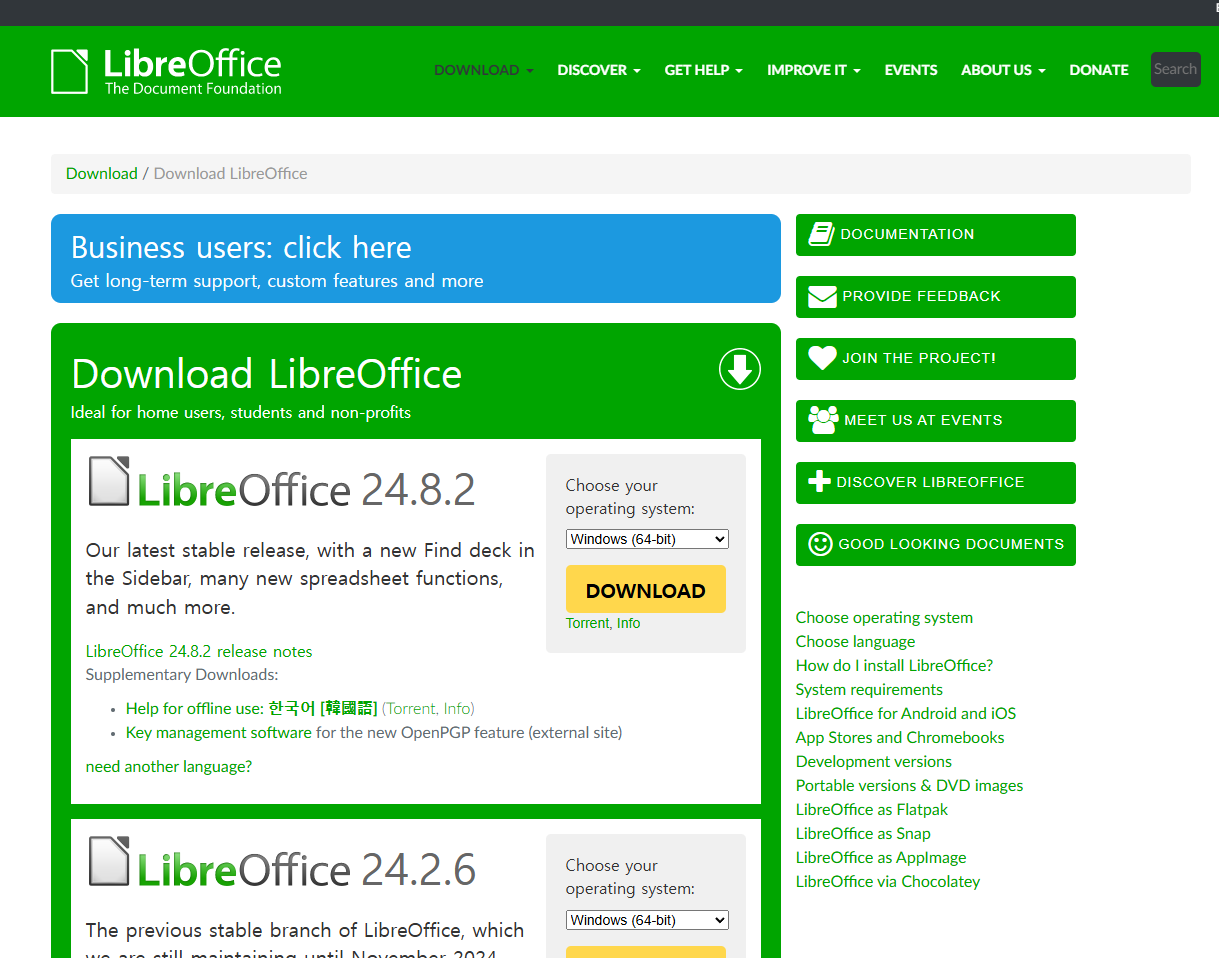Click Info link beside the offline help
Viewport: 1219px width, 958px height.
point(457,708)
